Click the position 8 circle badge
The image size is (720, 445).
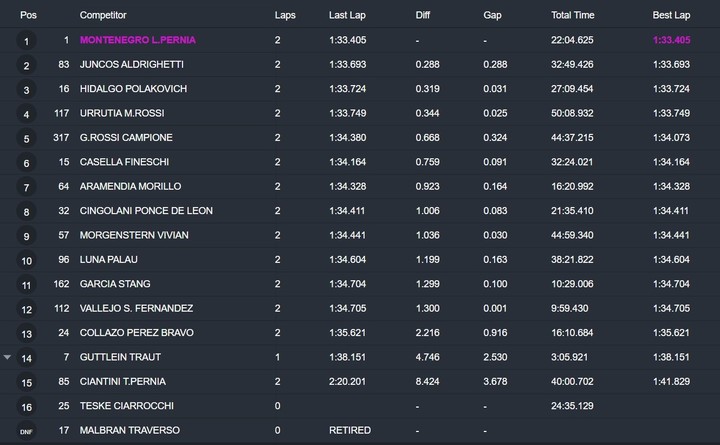(27, 211)
